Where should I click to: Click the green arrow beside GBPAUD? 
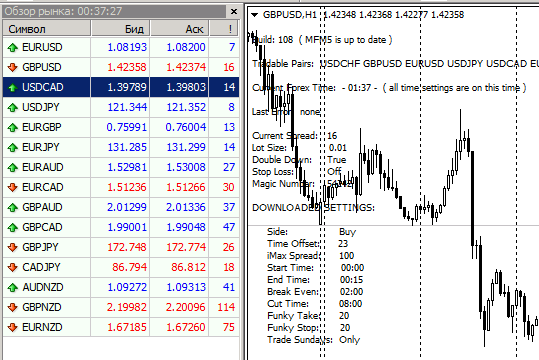click(13, 207)
